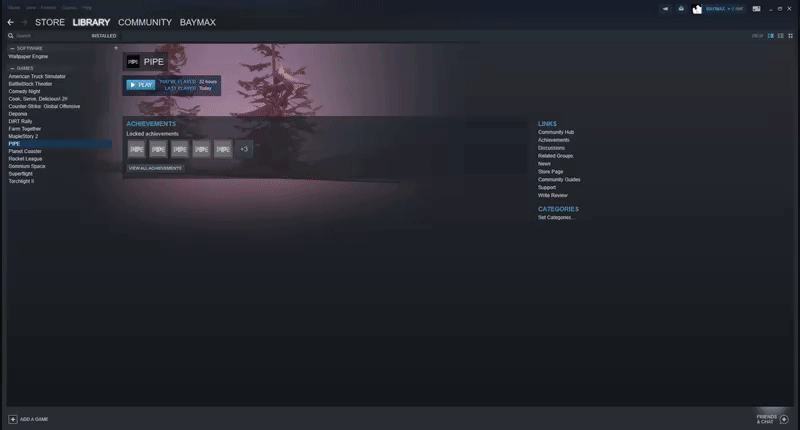
Task: Open the Store Page link
Action: coord(550,171)
